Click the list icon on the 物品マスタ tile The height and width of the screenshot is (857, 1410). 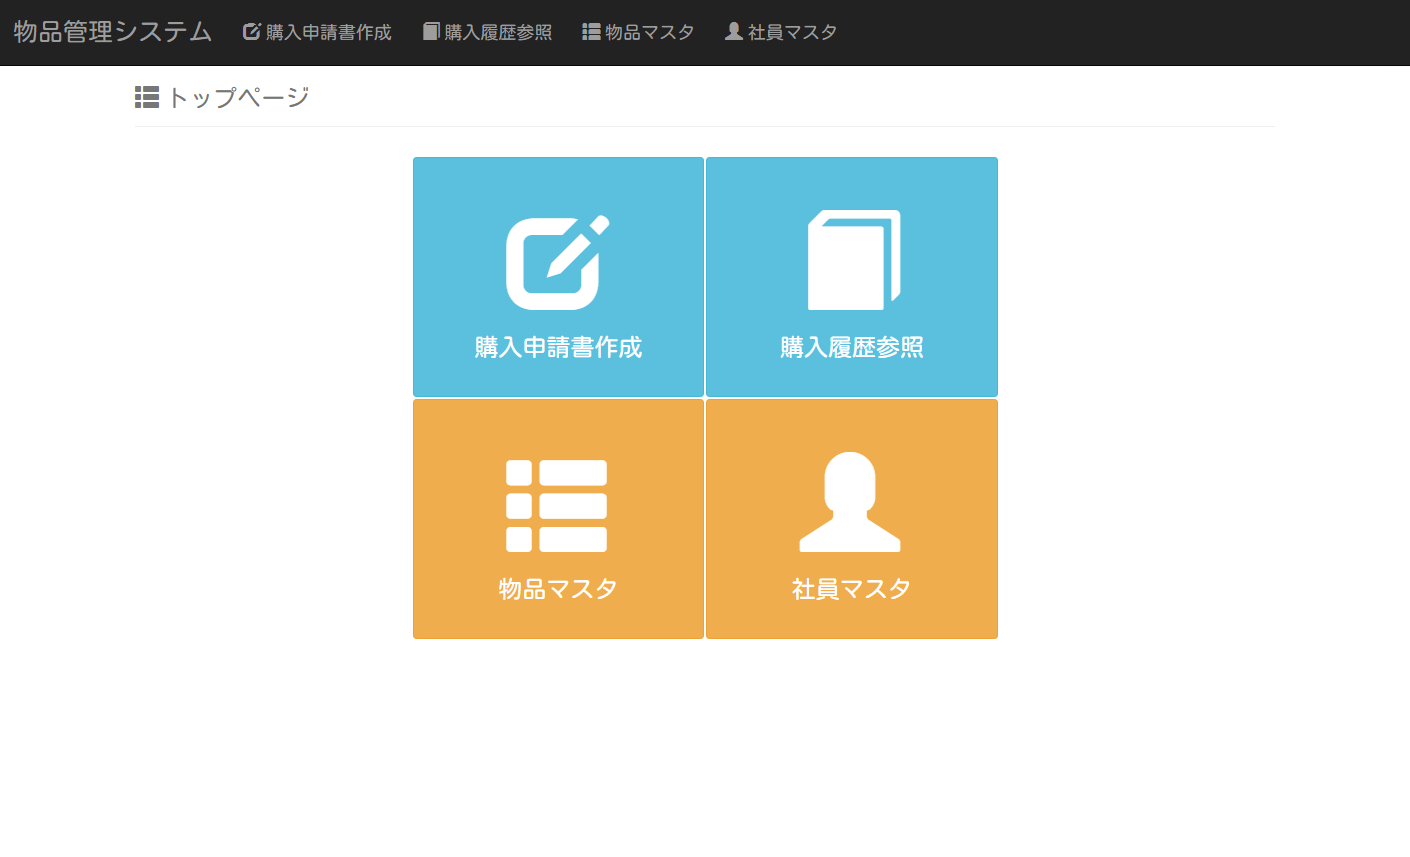point(557,506)
